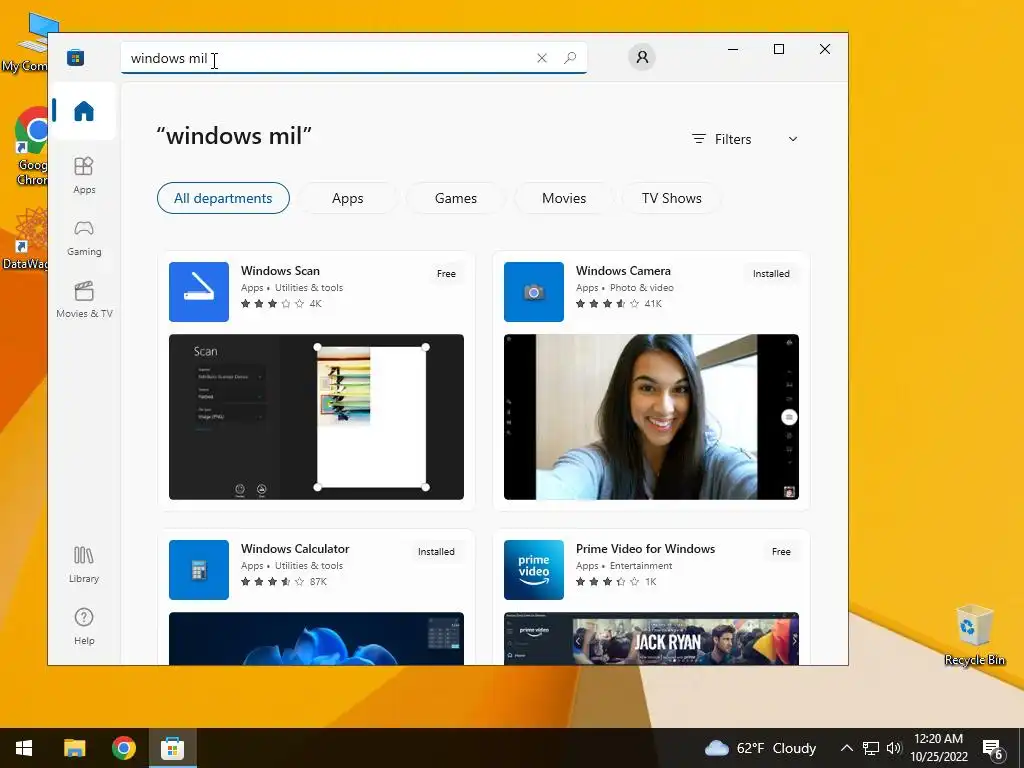
Task: Open the Apps section in the sidebar
Action: click(x=84, y=175)
